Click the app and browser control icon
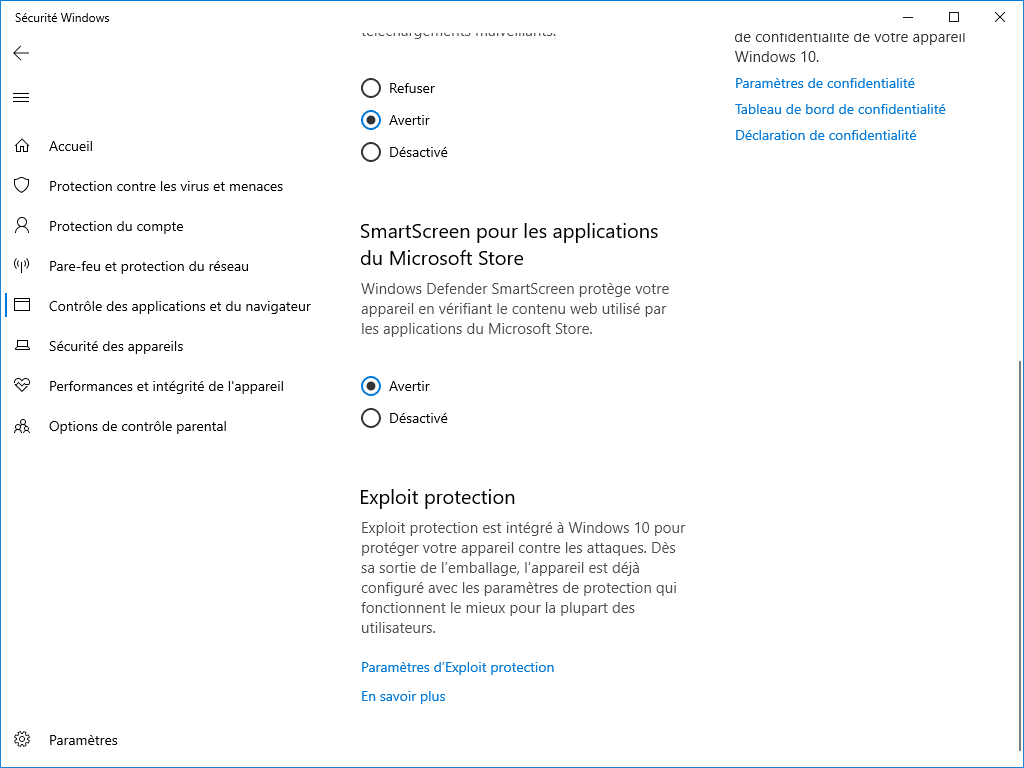The height and width of the screenshot is (768, 1024). [x=22, y=306]
